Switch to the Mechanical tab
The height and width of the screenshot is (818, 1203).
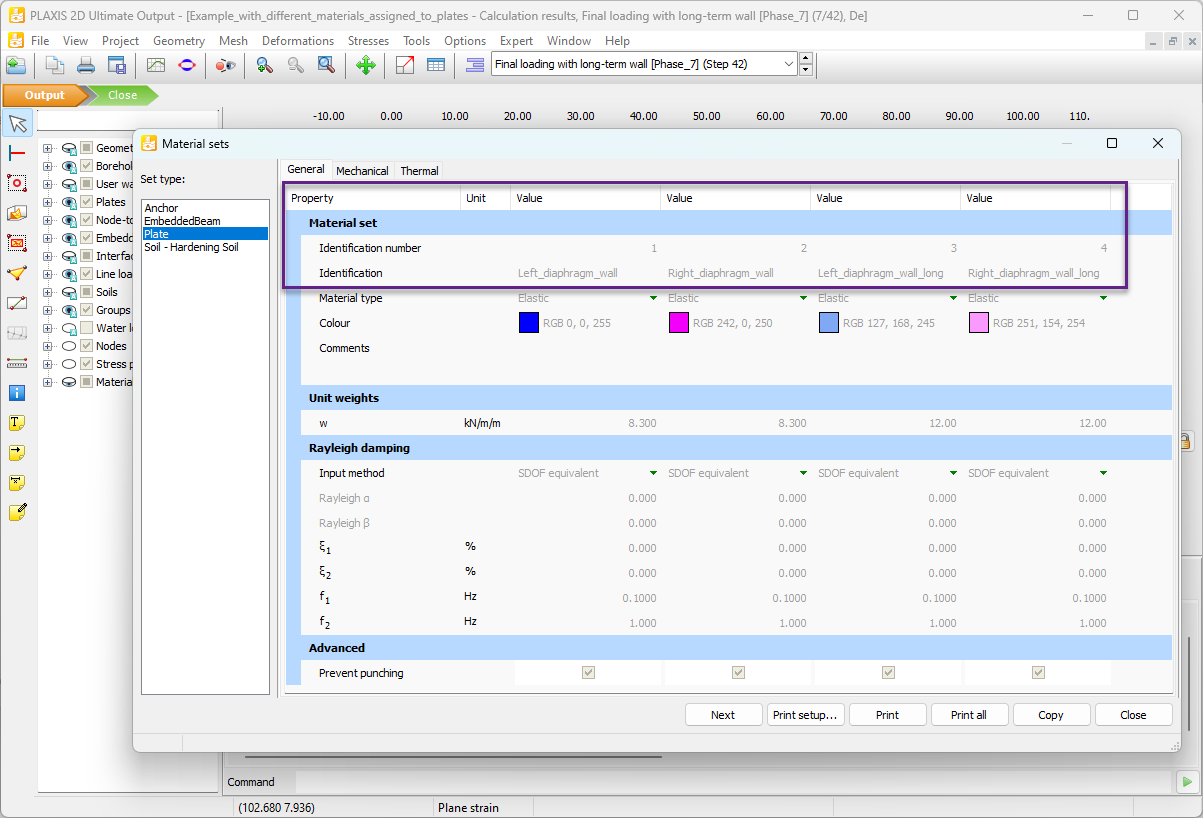362,170
